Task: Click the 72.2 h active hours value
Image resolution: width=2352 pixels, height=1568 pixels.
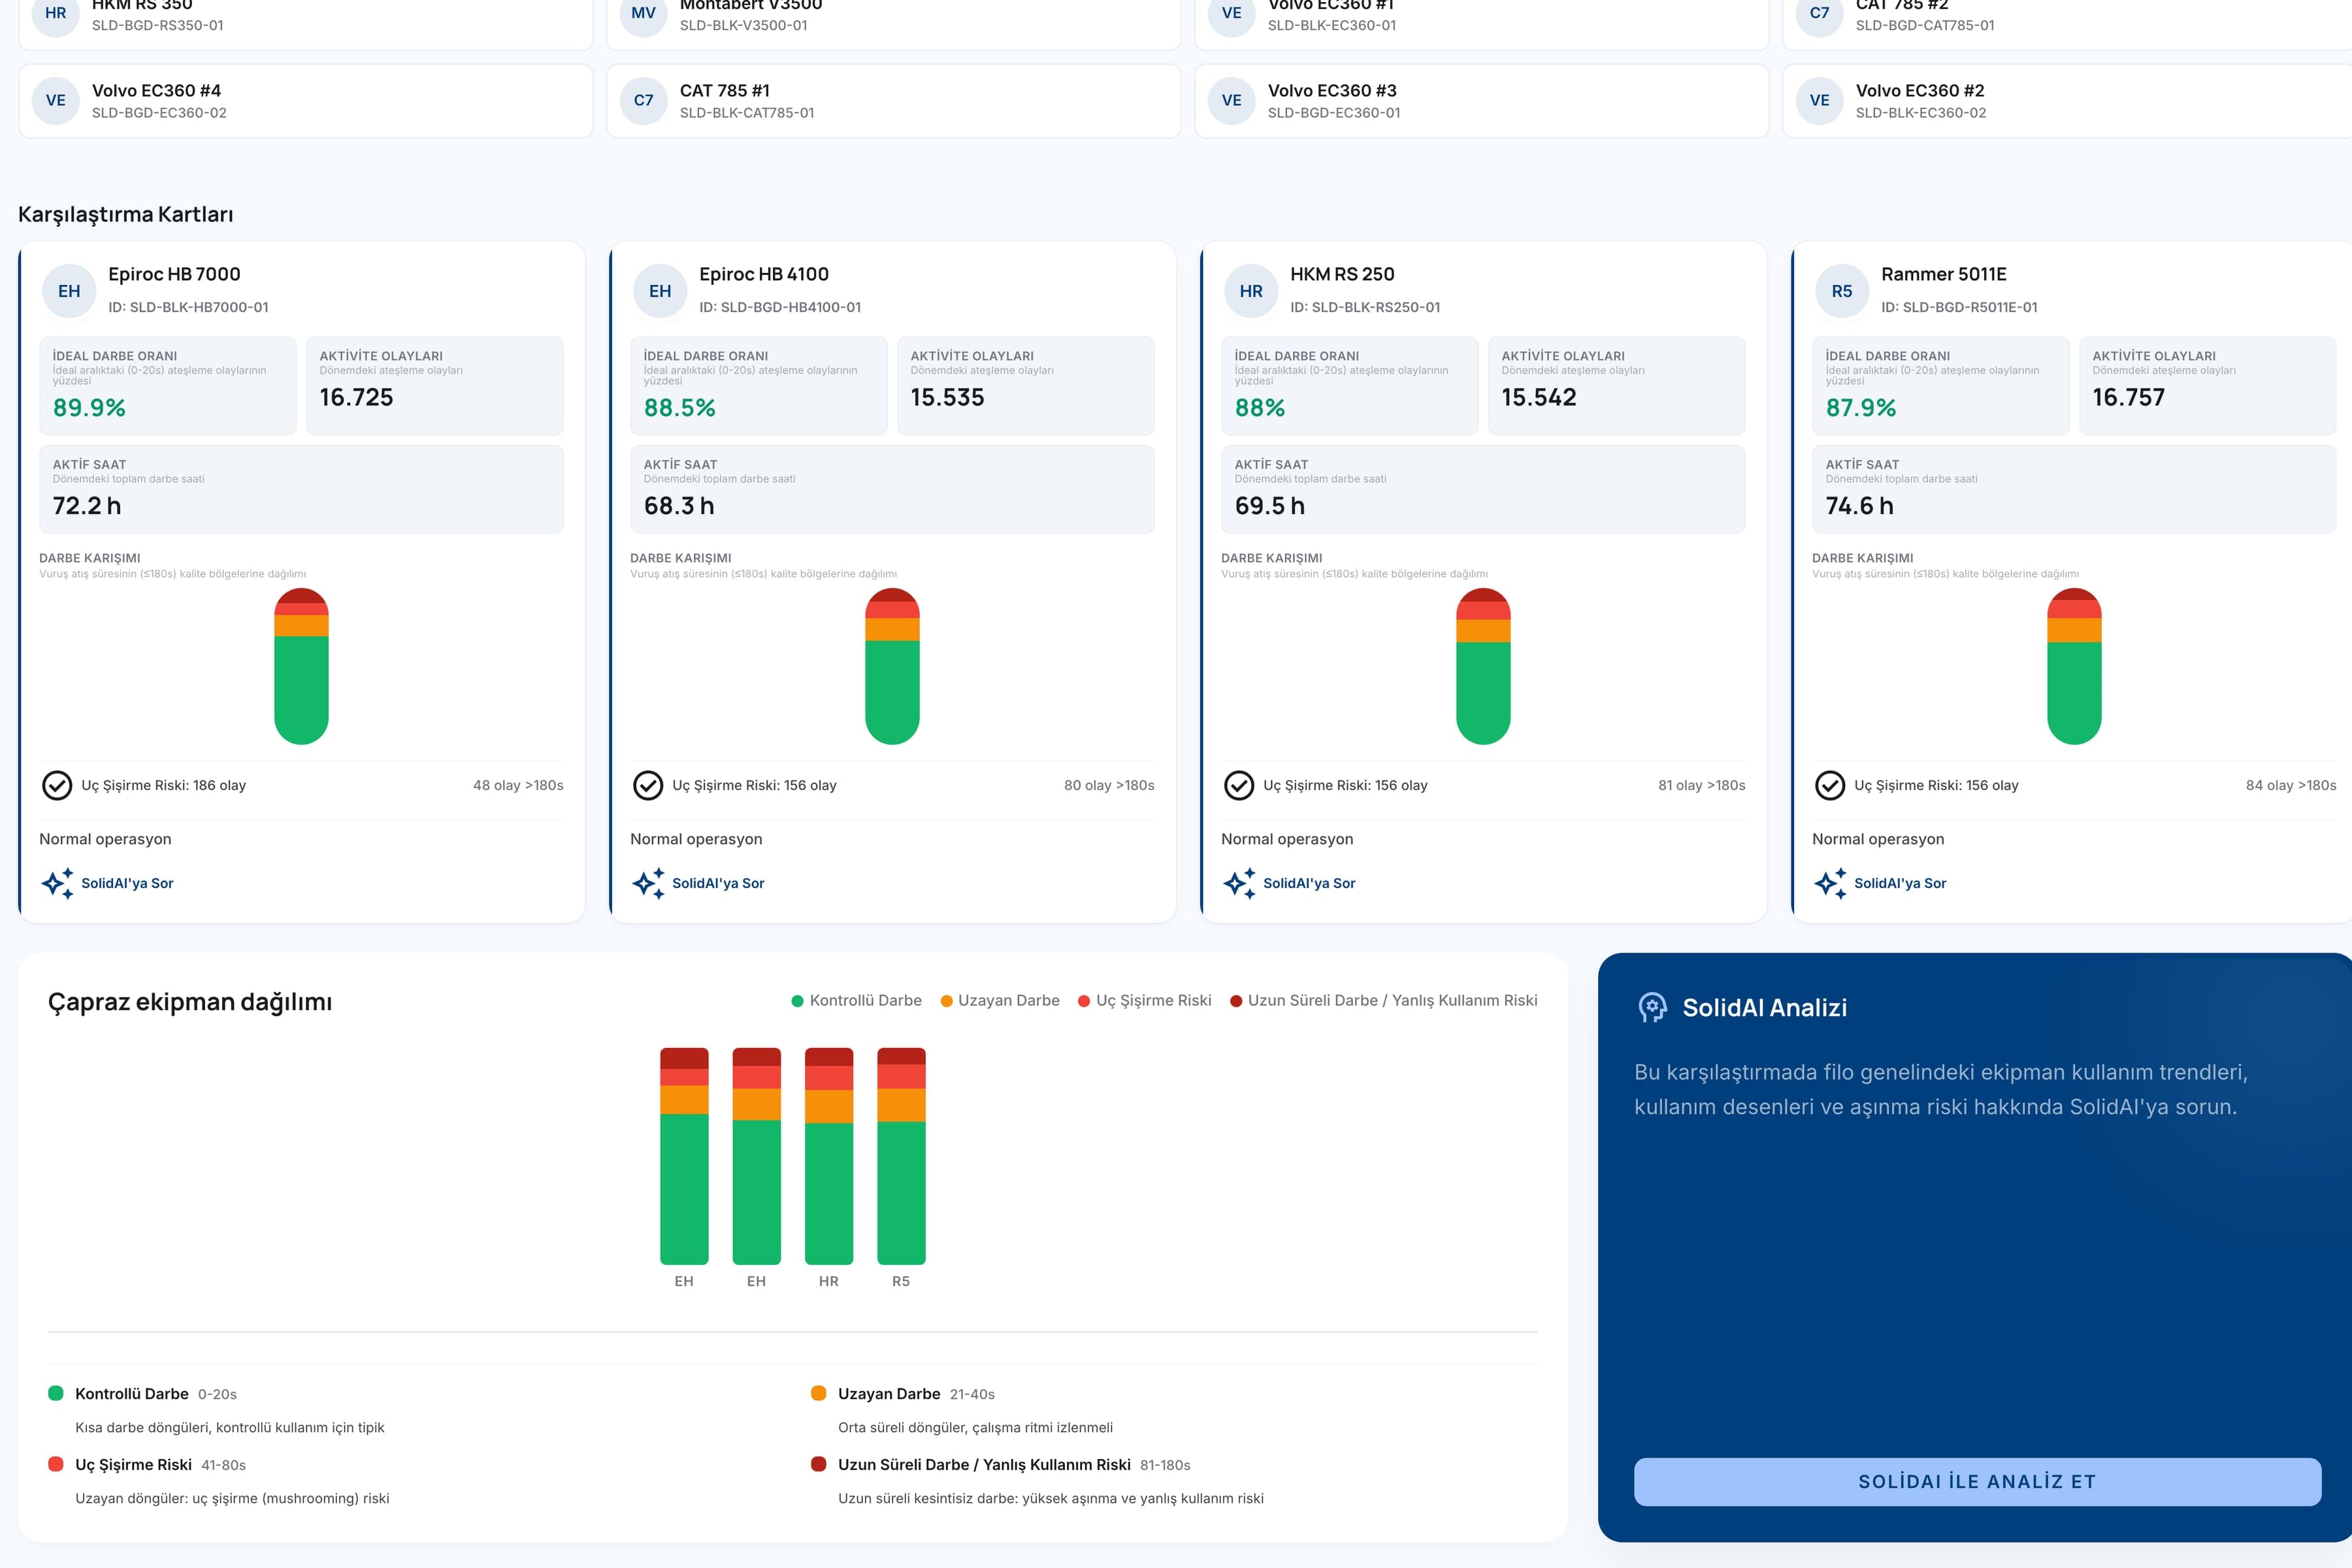Action: 87,506
